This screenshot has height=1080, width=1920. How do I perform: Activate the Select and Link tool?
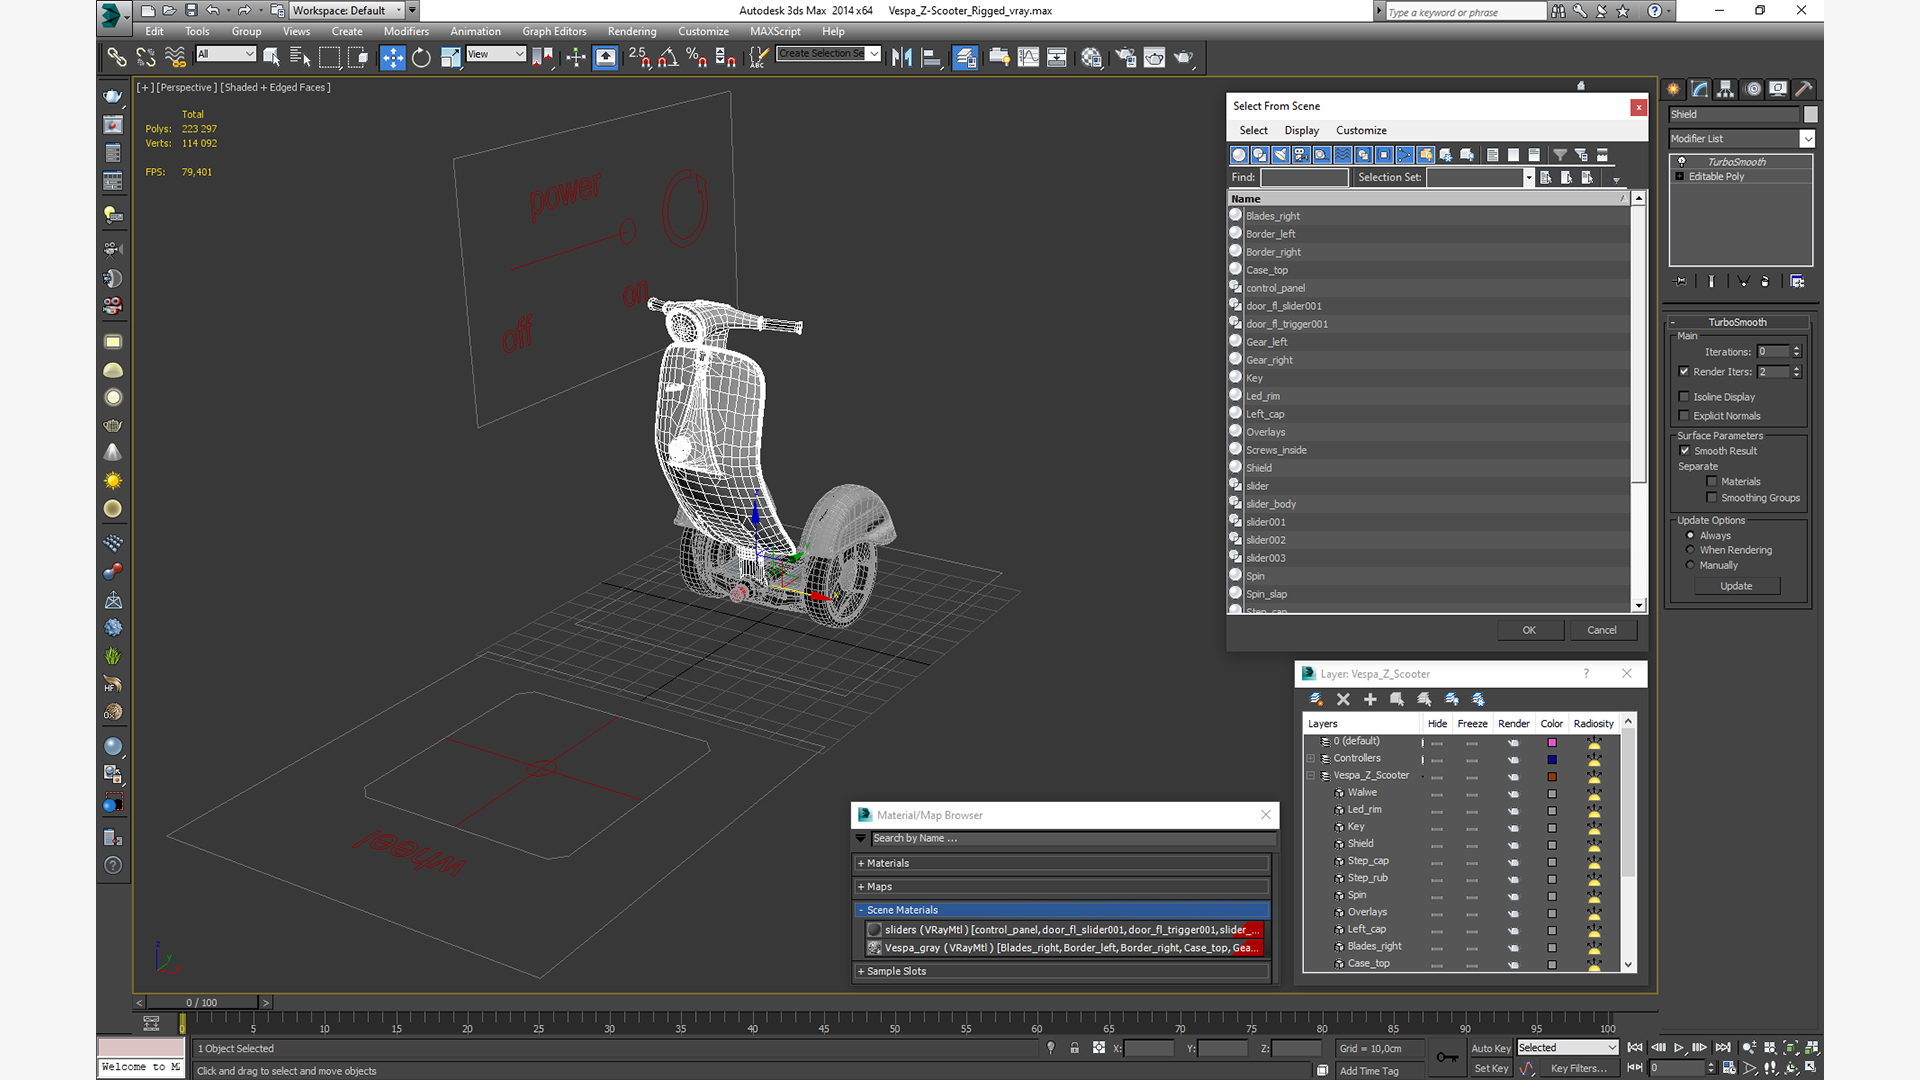117,57
